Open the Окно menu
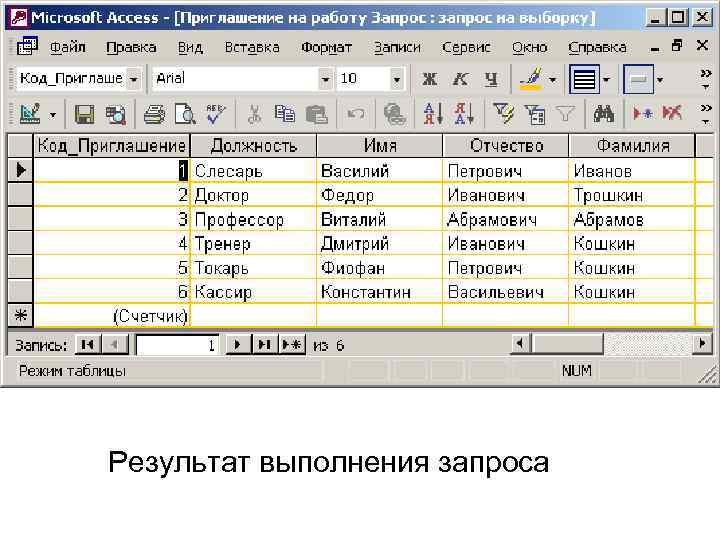The image size is (720, 540). click(x=529, y=47)
